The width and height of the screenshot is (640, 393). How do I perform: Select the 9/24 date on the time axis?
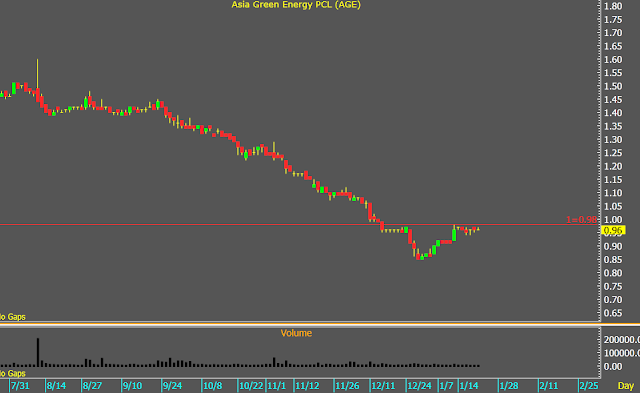coord(172,386)
